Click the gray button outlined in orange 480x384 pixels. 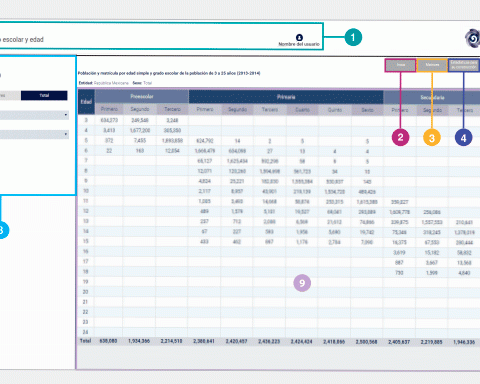[432, 65]
